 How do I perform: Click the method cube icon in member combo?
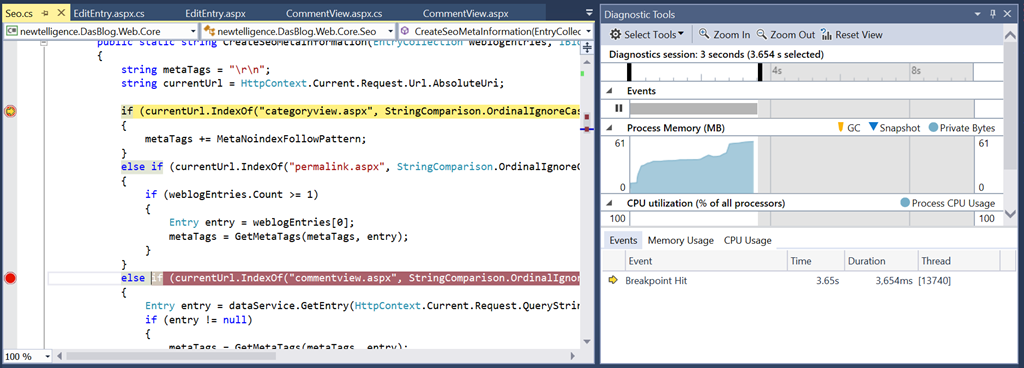(406, 31)
